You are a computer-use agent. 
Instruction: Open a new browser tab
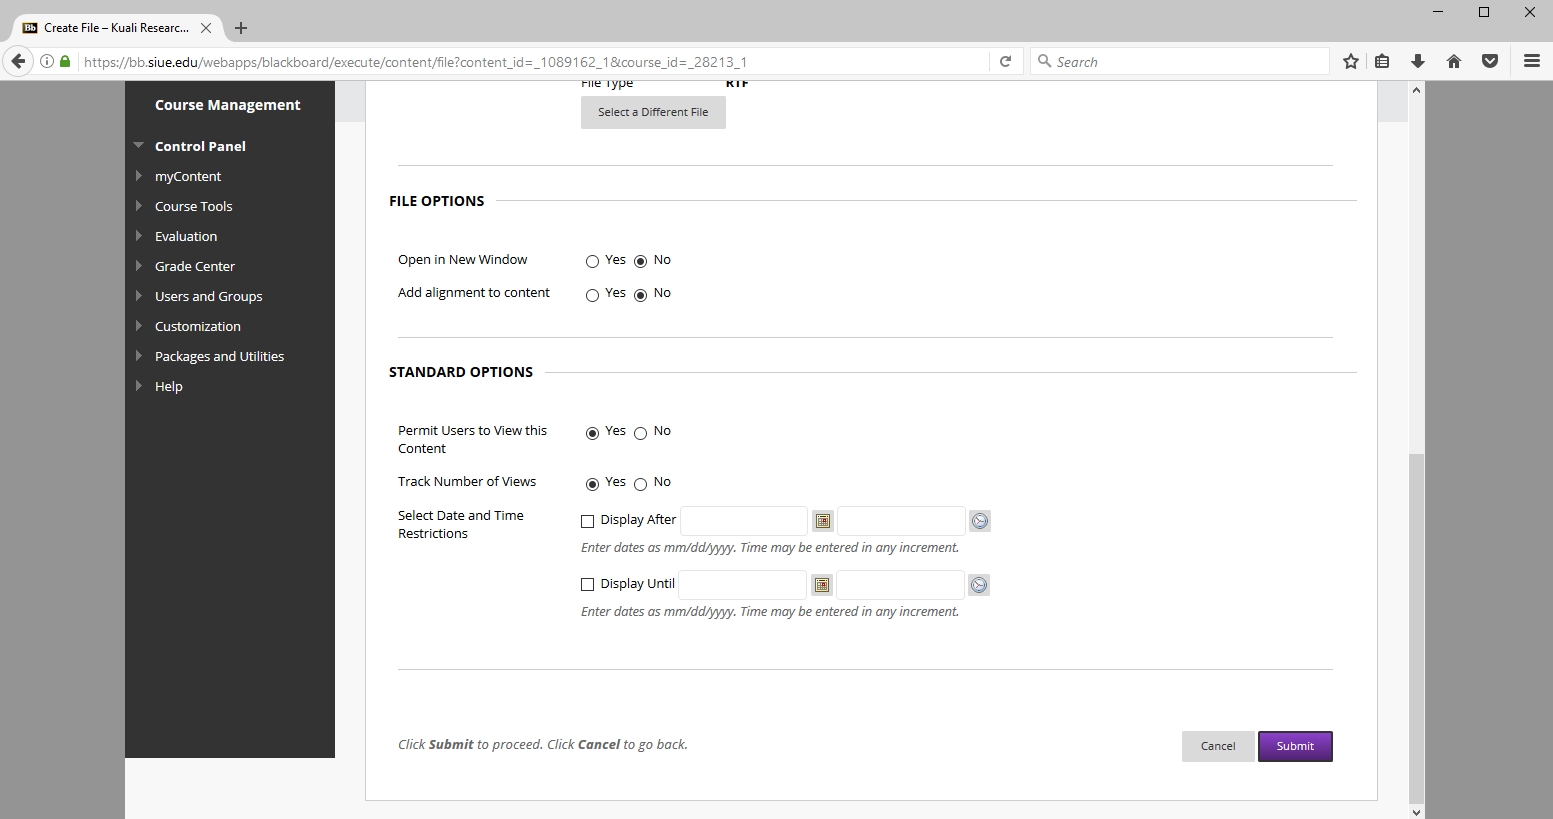point(241,28)
